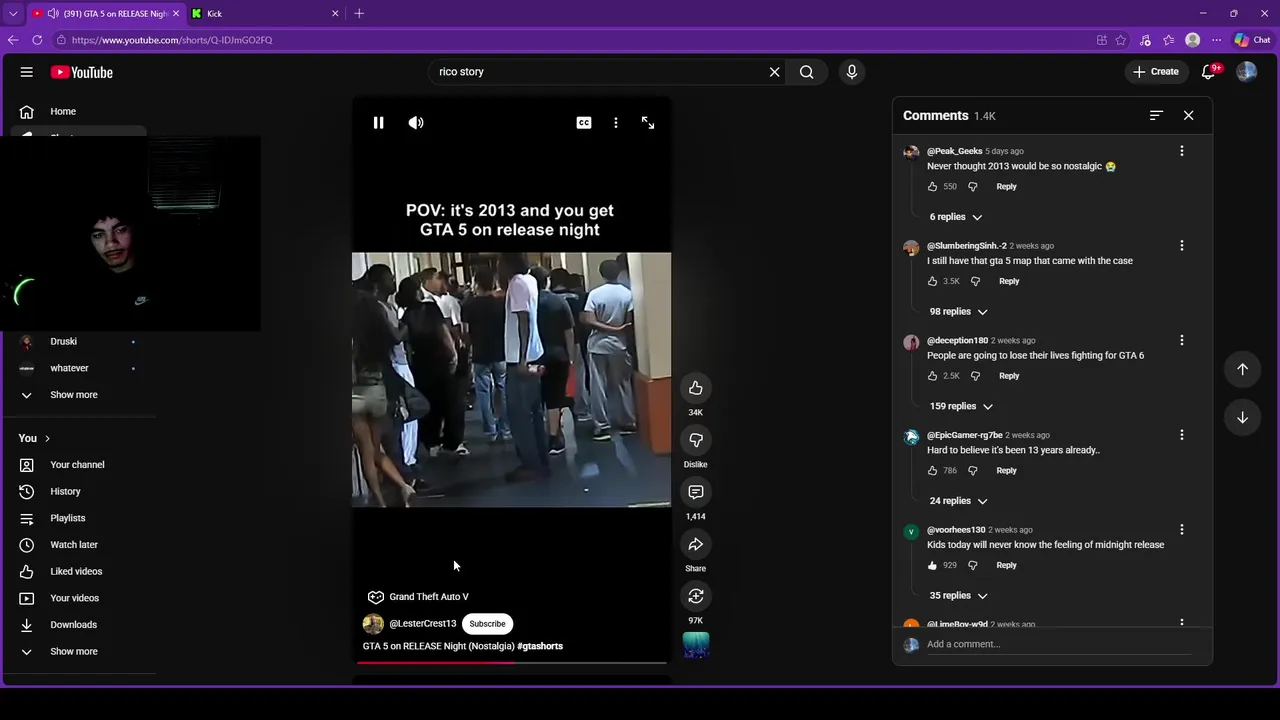
Task: Pause the Short video
Action: pyautogui.click(x=379, y=123)
